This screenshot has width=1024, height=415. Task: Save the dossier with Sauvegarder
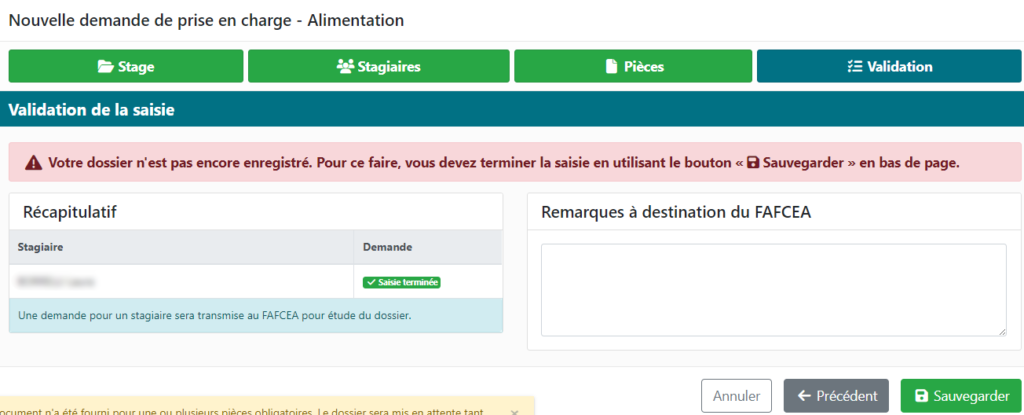(961, 396)
